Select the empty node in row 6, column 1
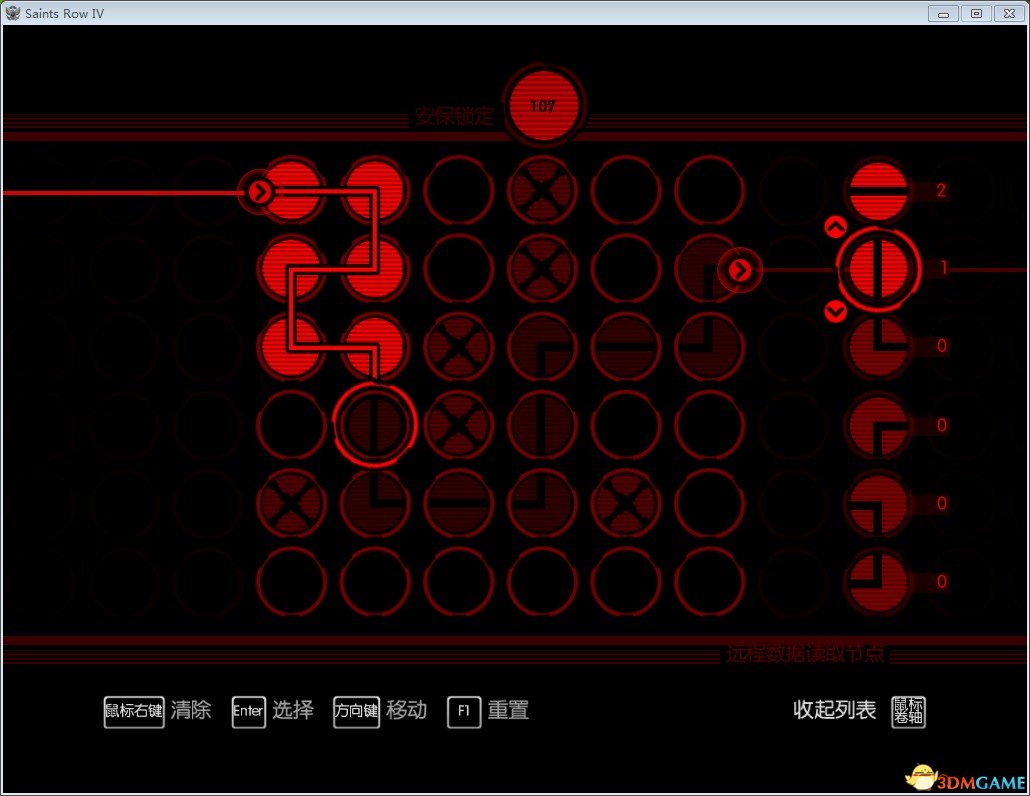The image size is (1030, 796). point(291,581)
